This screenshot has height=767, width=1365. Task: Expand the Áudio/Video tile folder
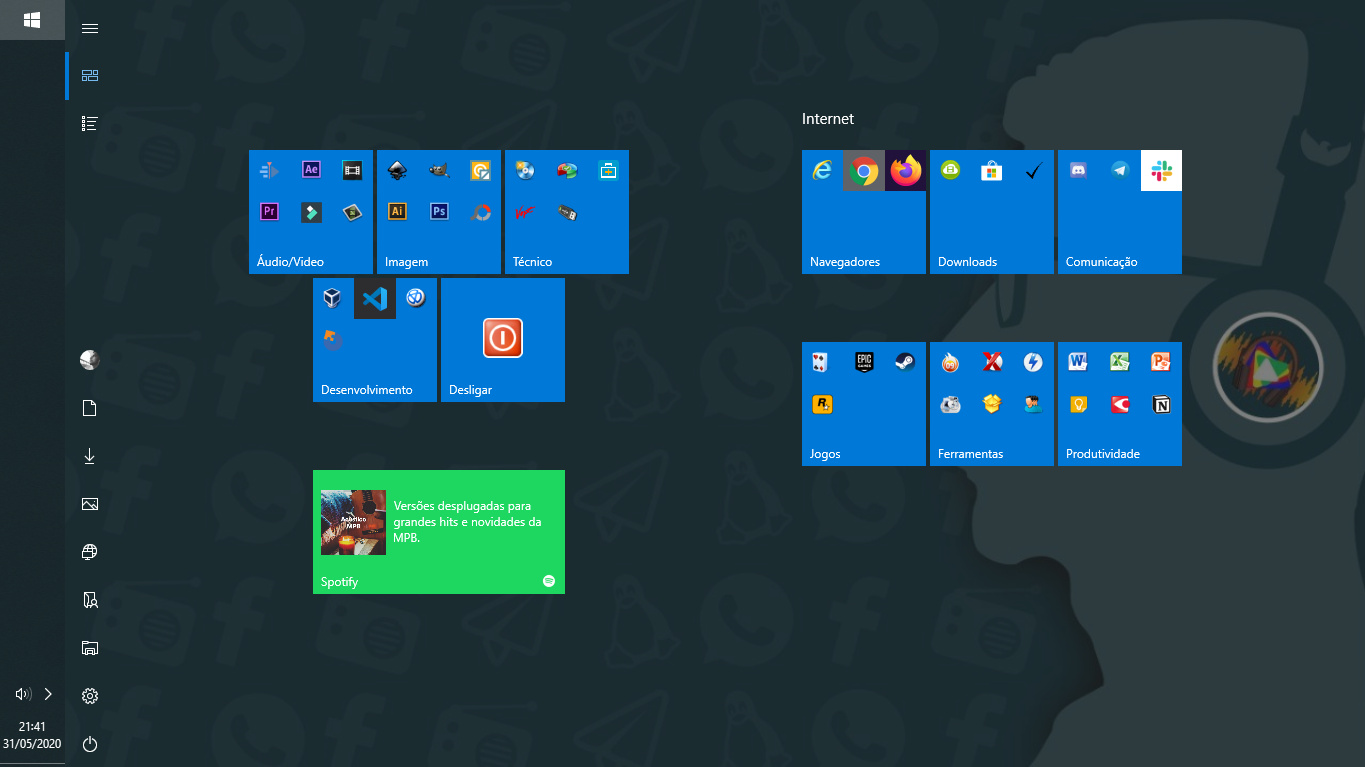click(311, 212)
